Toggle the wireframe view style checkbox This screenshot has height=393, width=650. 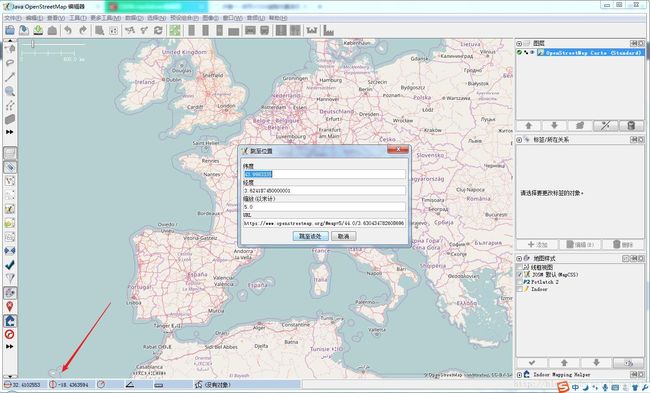coord(520,267)
